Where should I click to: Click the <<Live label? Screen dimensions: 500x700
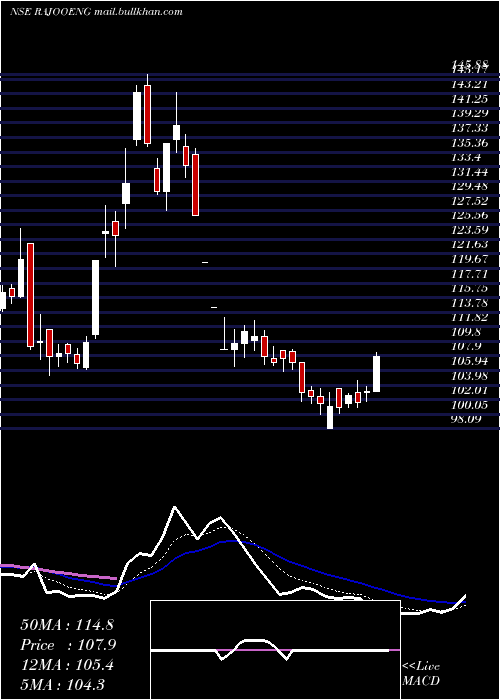421,667
